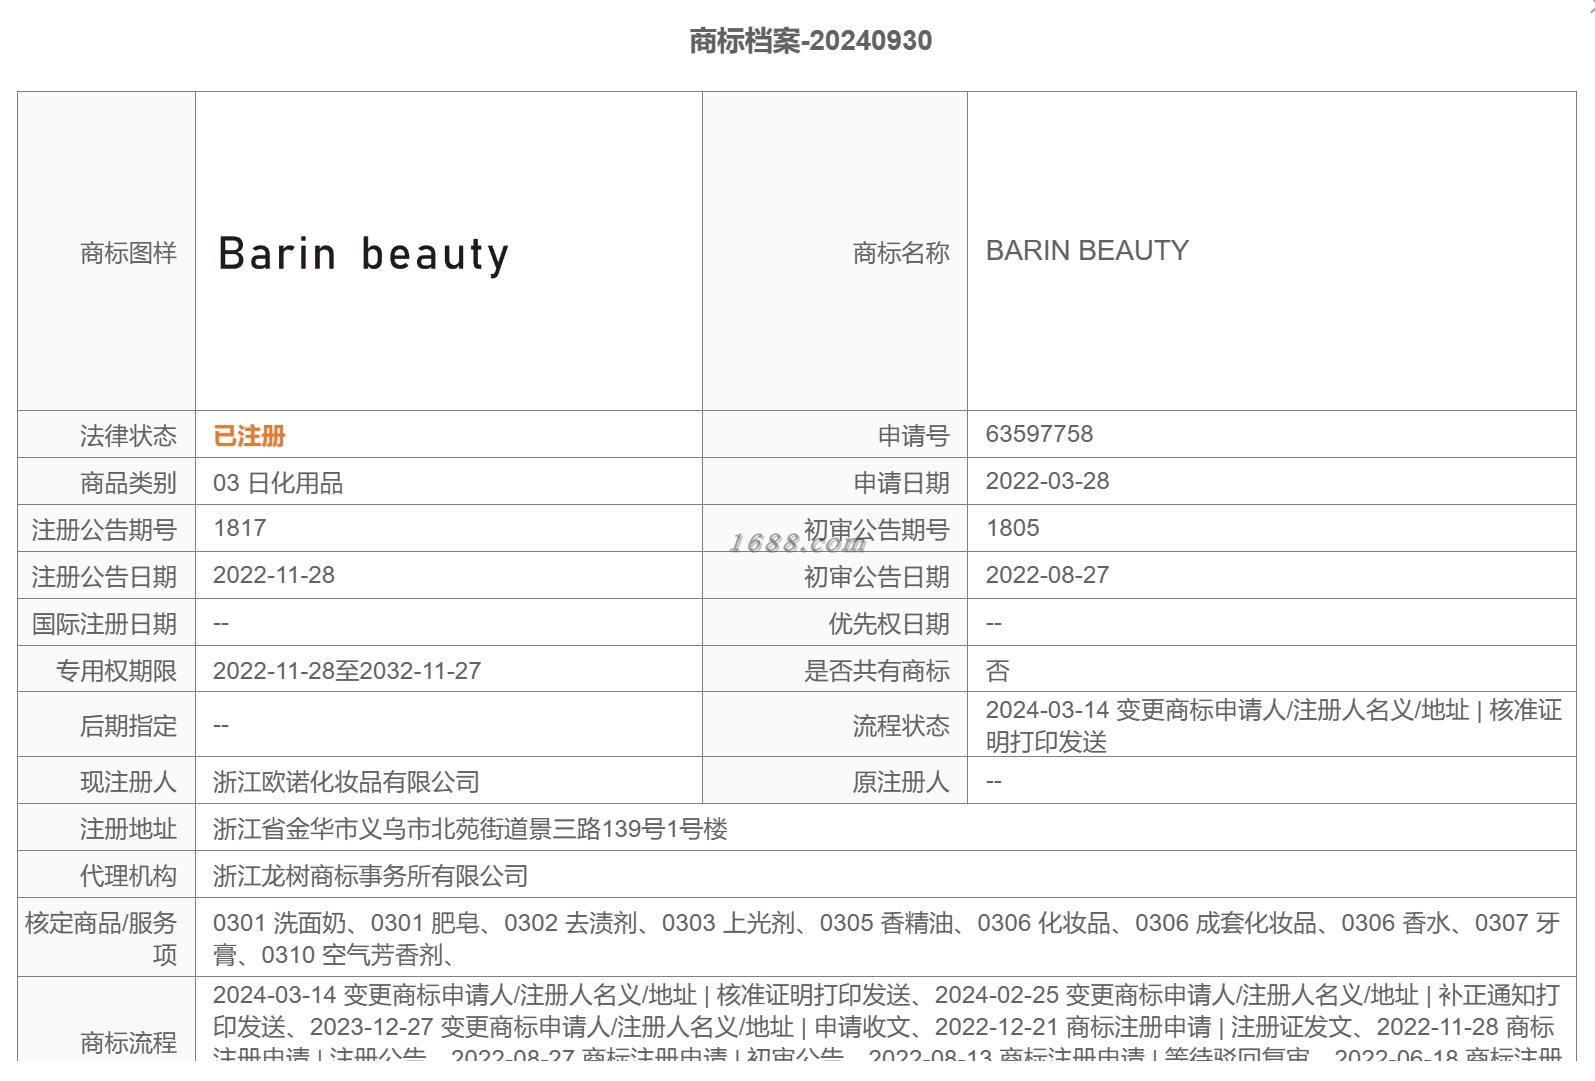1595x1081 pixels.
Task: Click the 注册公告日期 label
Action: point(104,577)
